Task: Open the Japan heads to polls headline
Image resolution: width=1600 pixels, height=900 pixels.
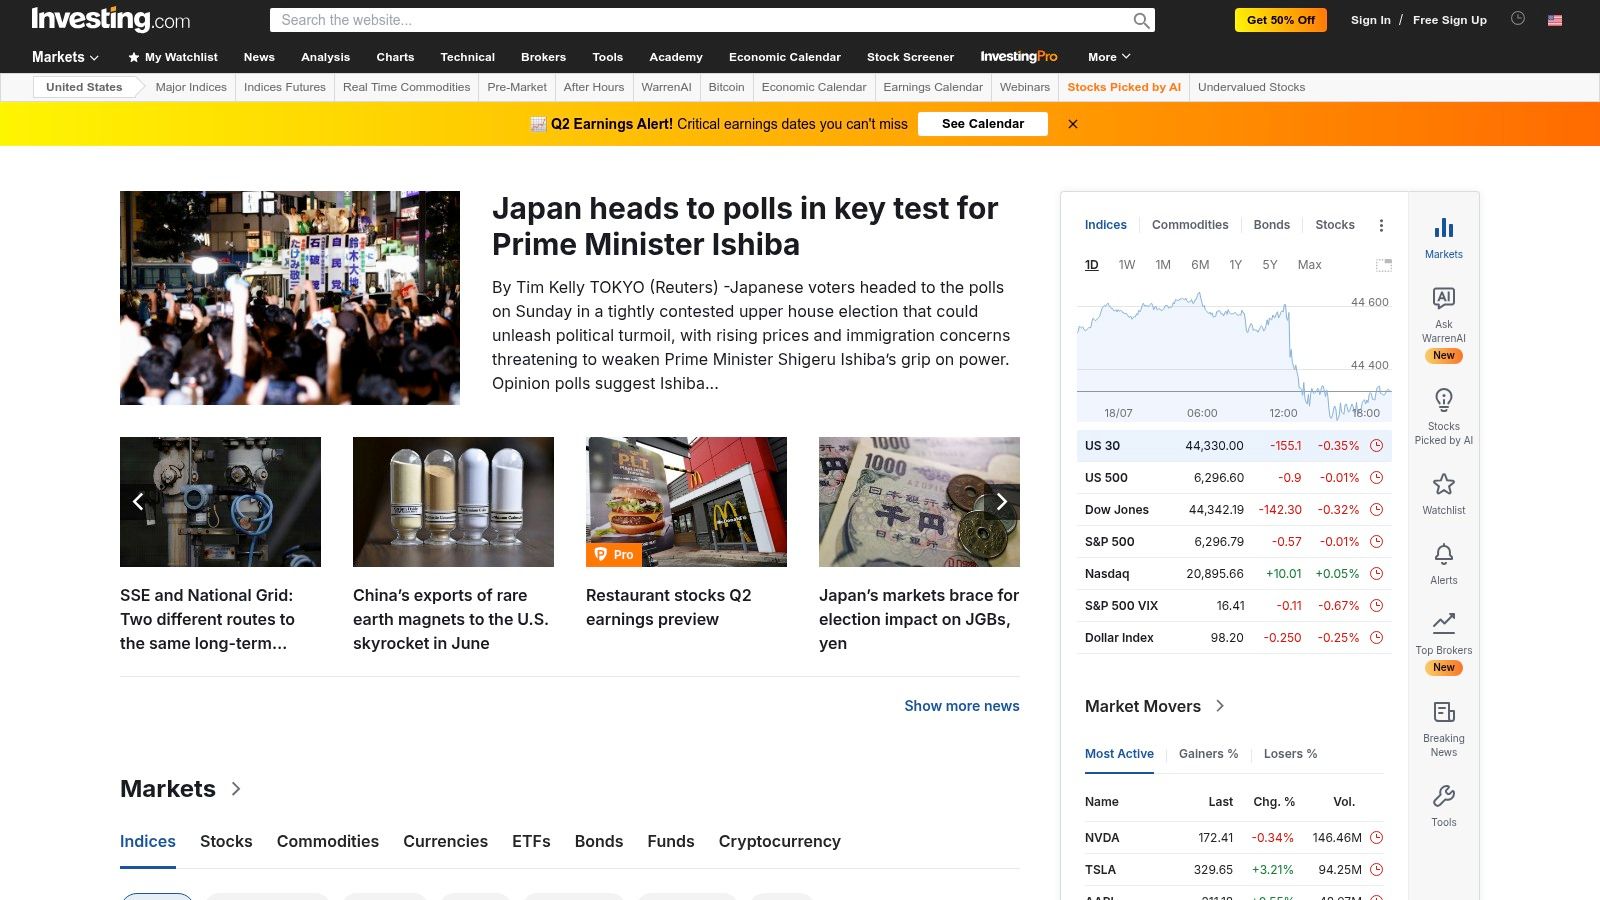Action: (x=745, y=226)
